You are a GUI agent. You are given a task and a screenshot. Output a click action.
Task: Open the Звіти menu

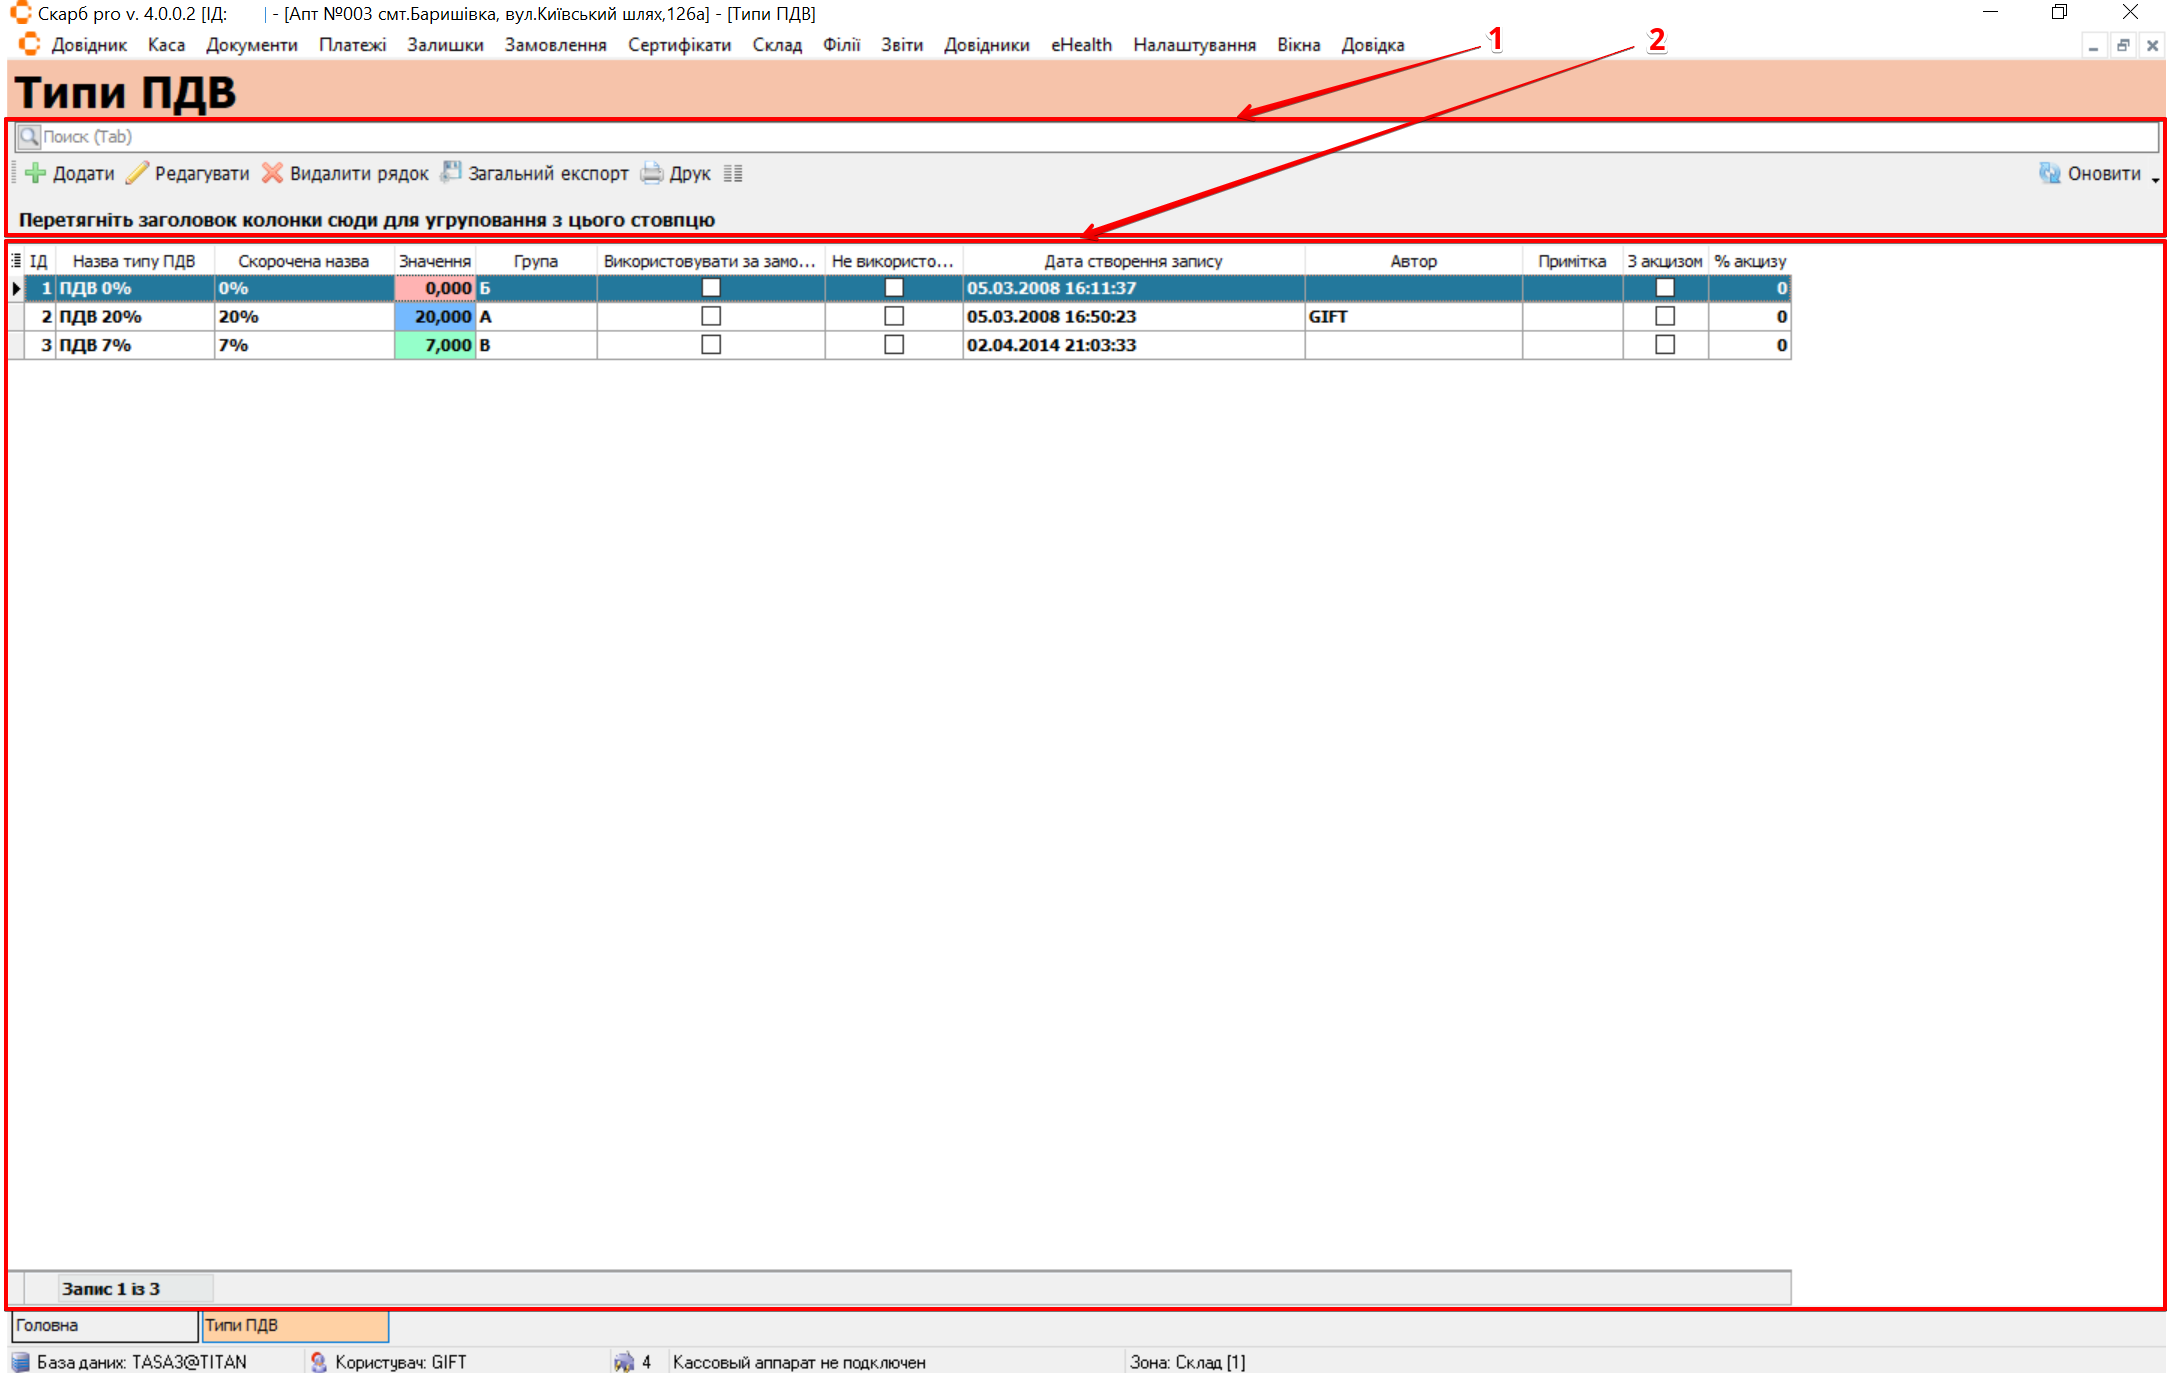(901, 45)
